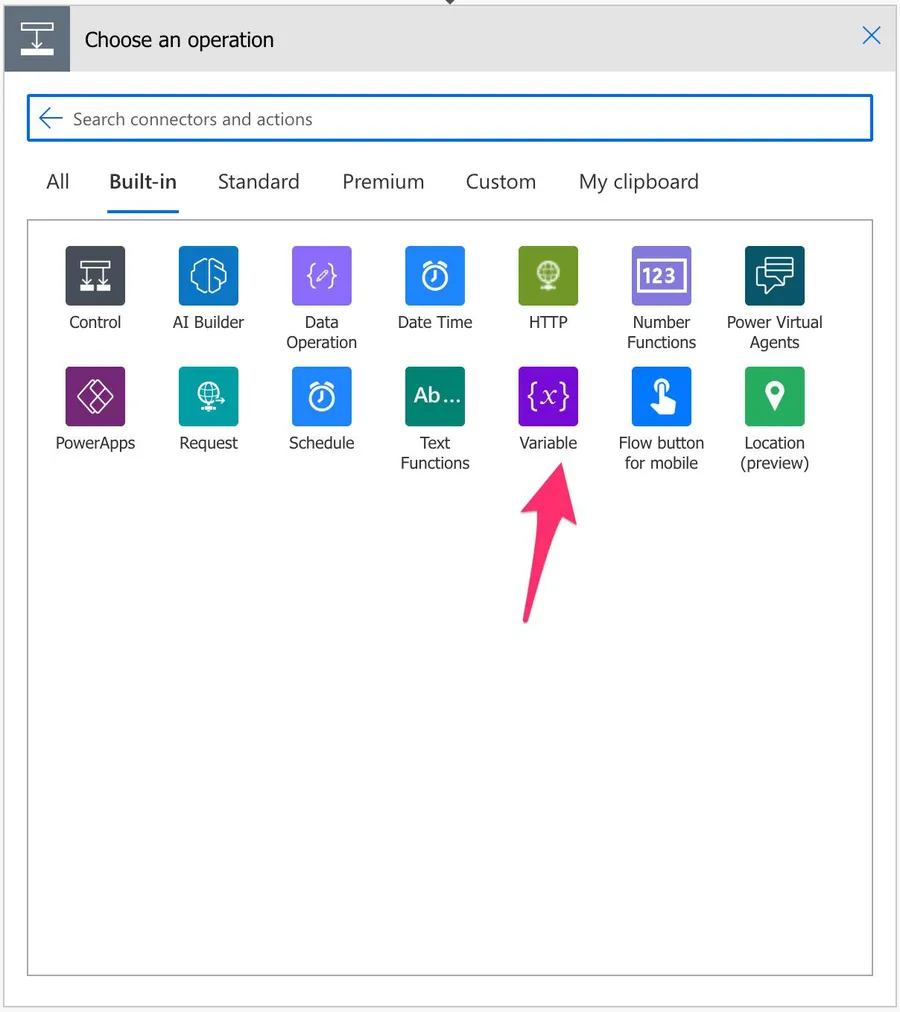This screenshot has height=1012, width=900.
Task: Show the My clipboard tab
Action: click(x=638, y=182)
